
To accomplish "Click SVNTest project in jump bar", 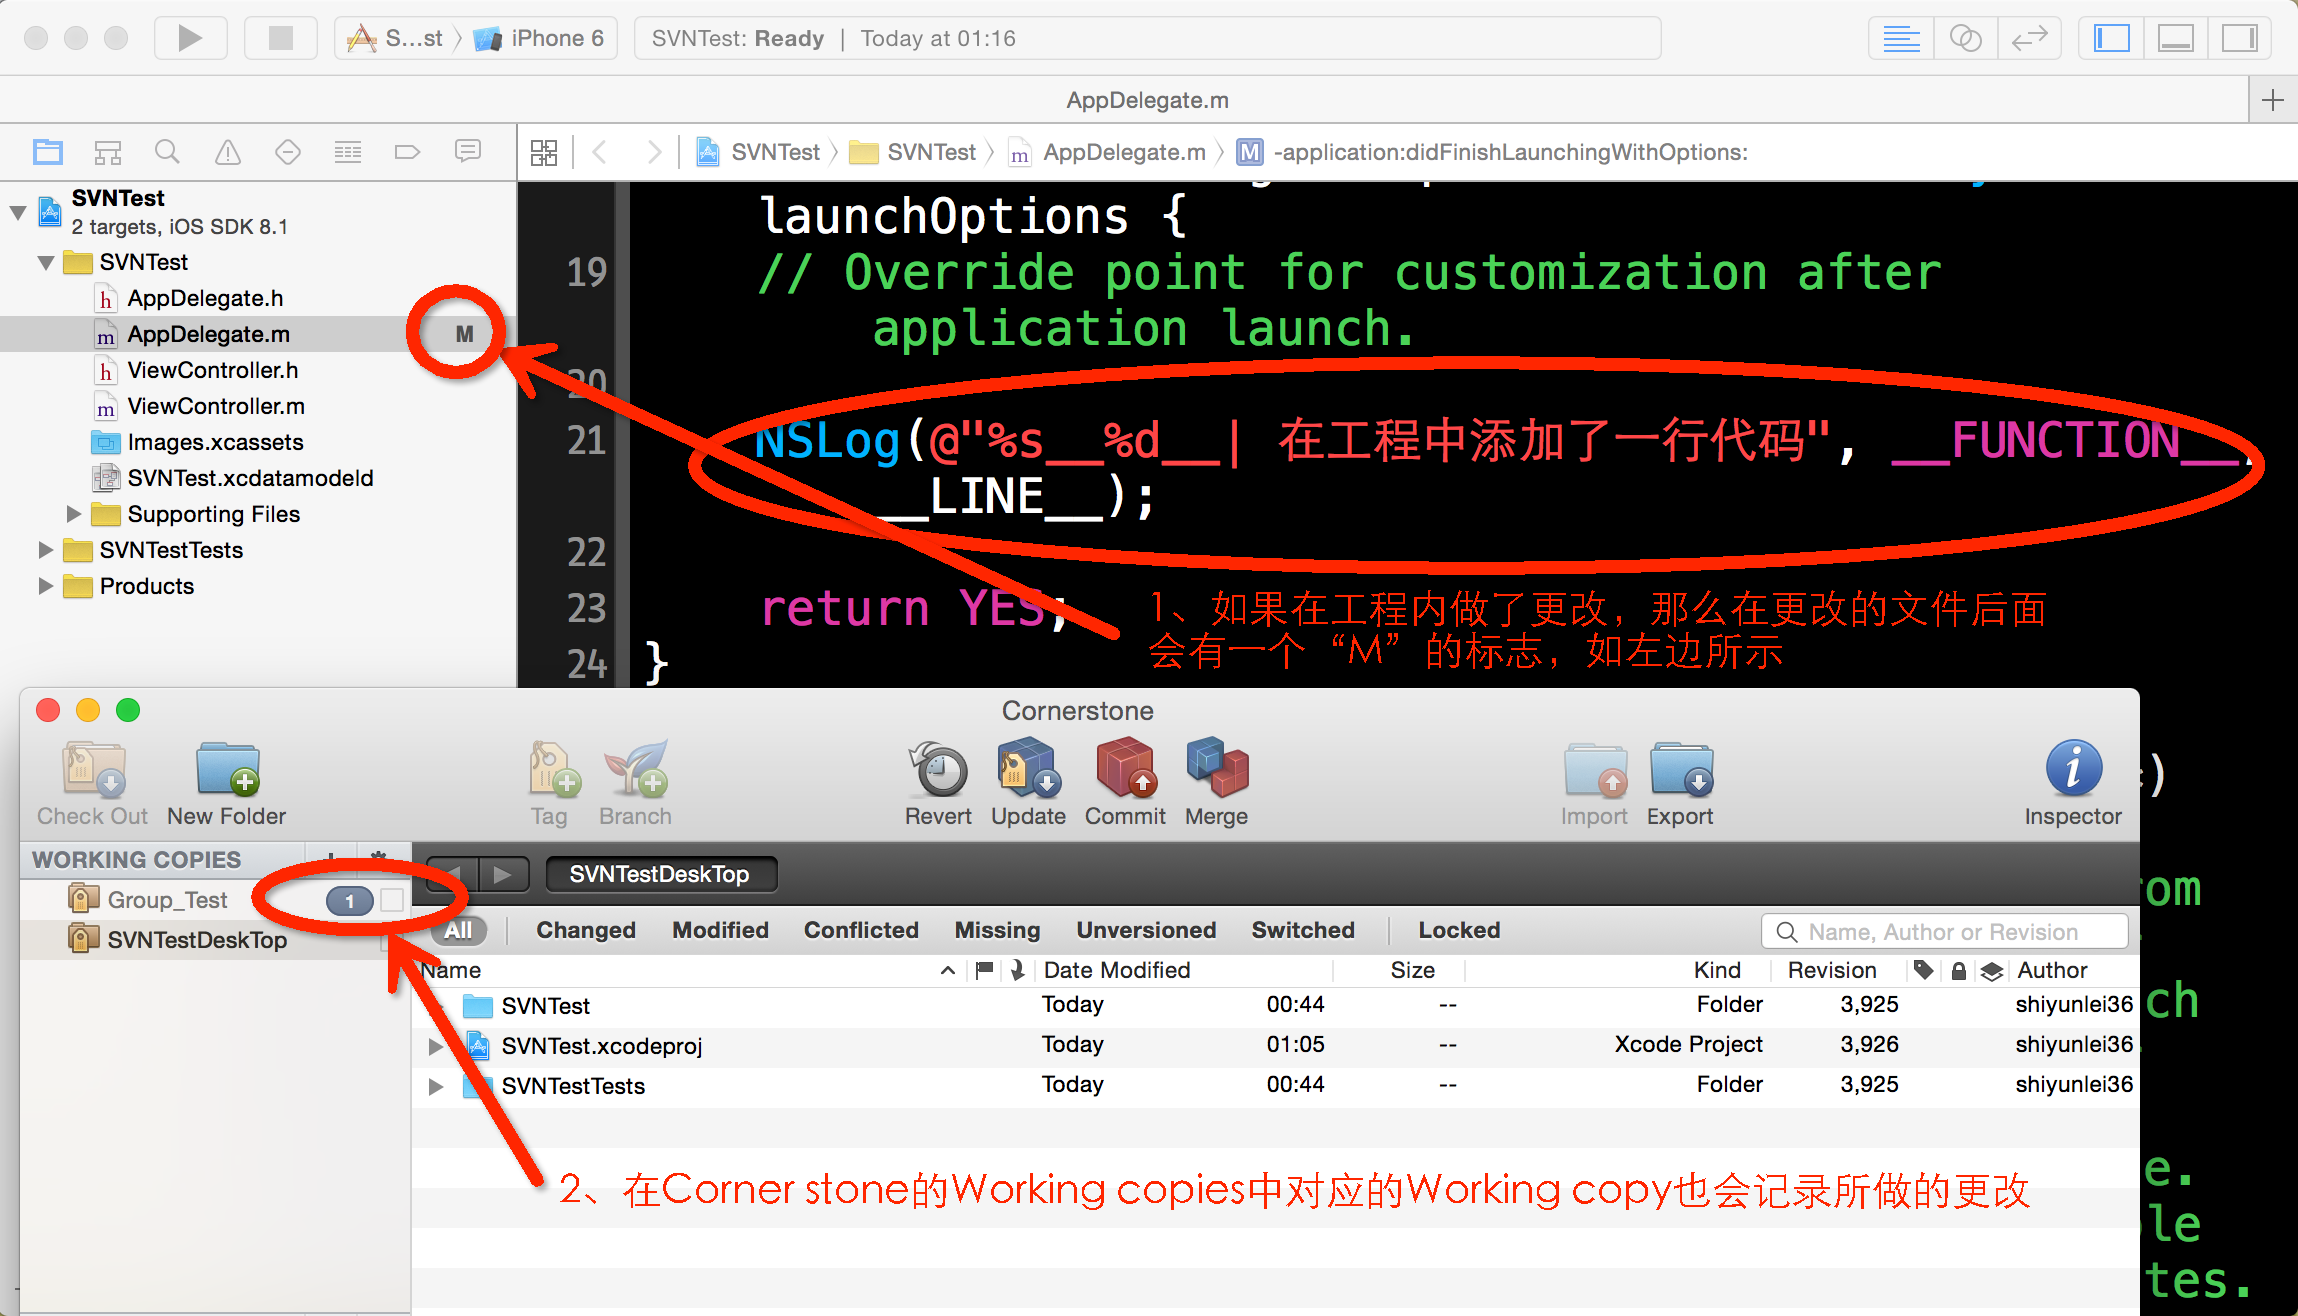I will (758, 152).
